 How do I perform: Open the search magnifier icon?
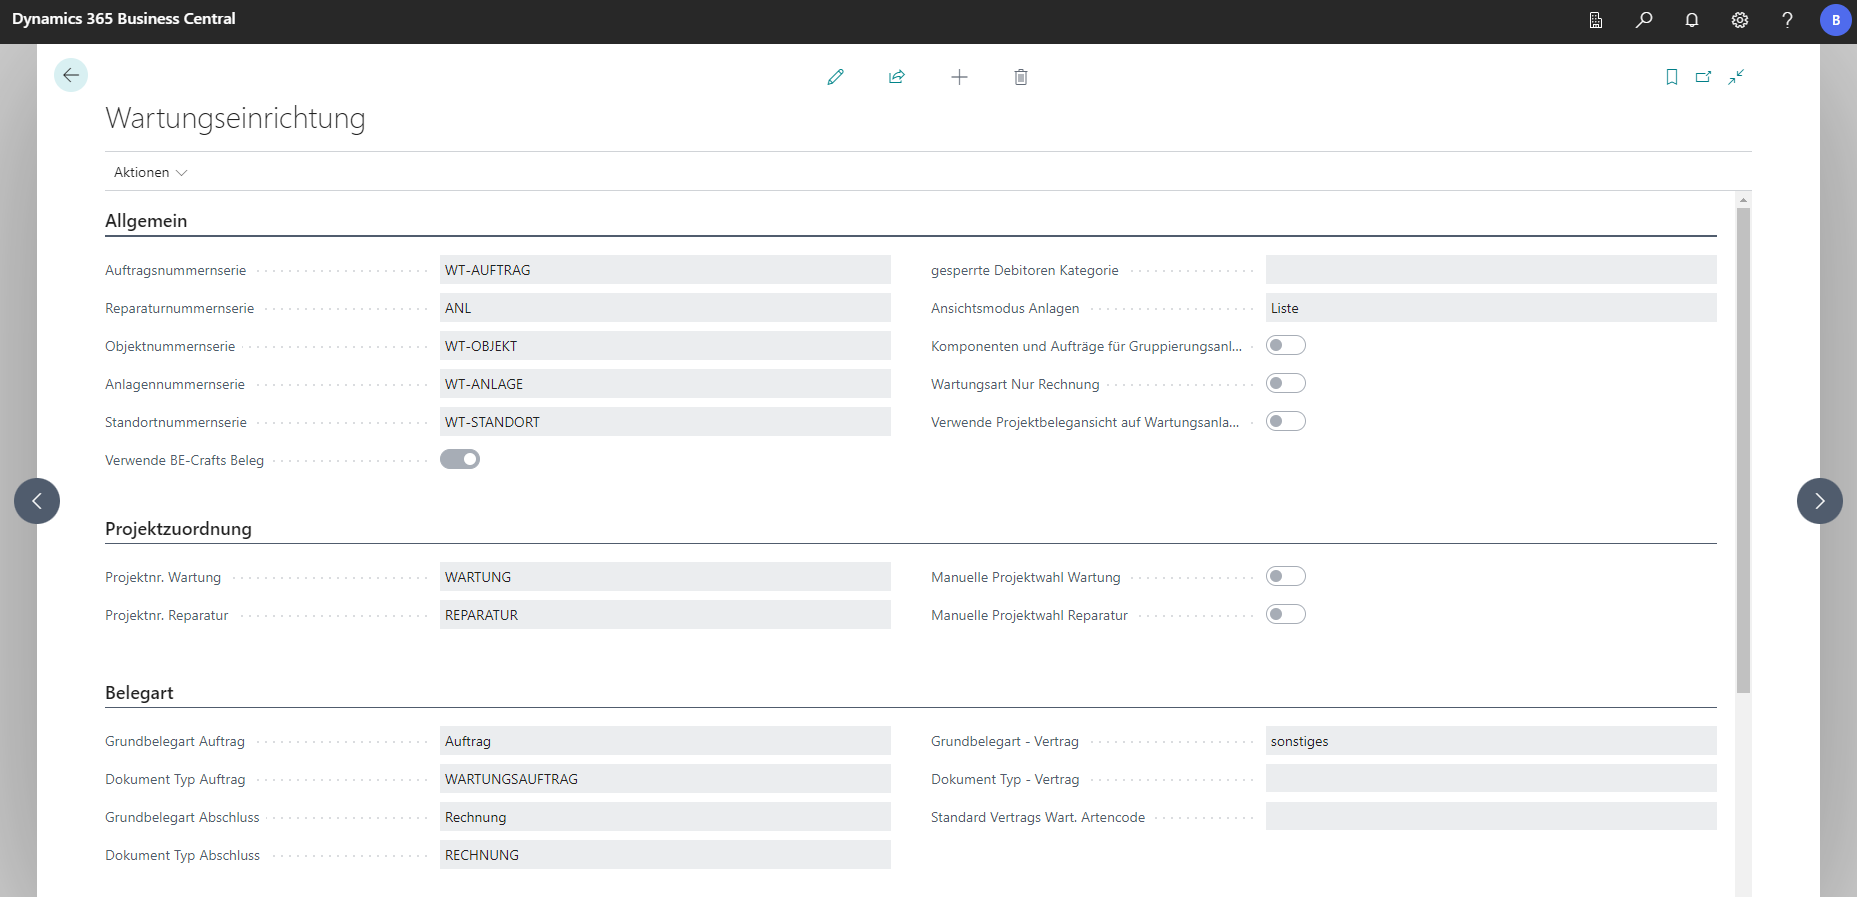[x=1644, y=20]
